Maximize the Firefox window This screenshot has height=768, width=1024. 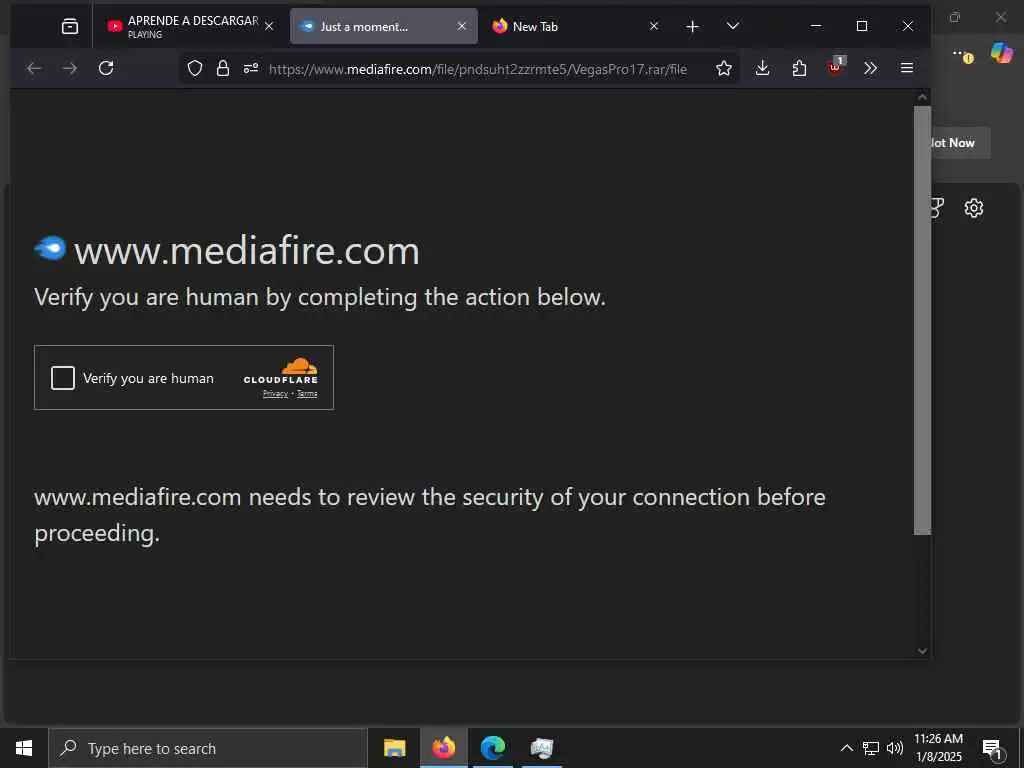[x=862, y=26]
